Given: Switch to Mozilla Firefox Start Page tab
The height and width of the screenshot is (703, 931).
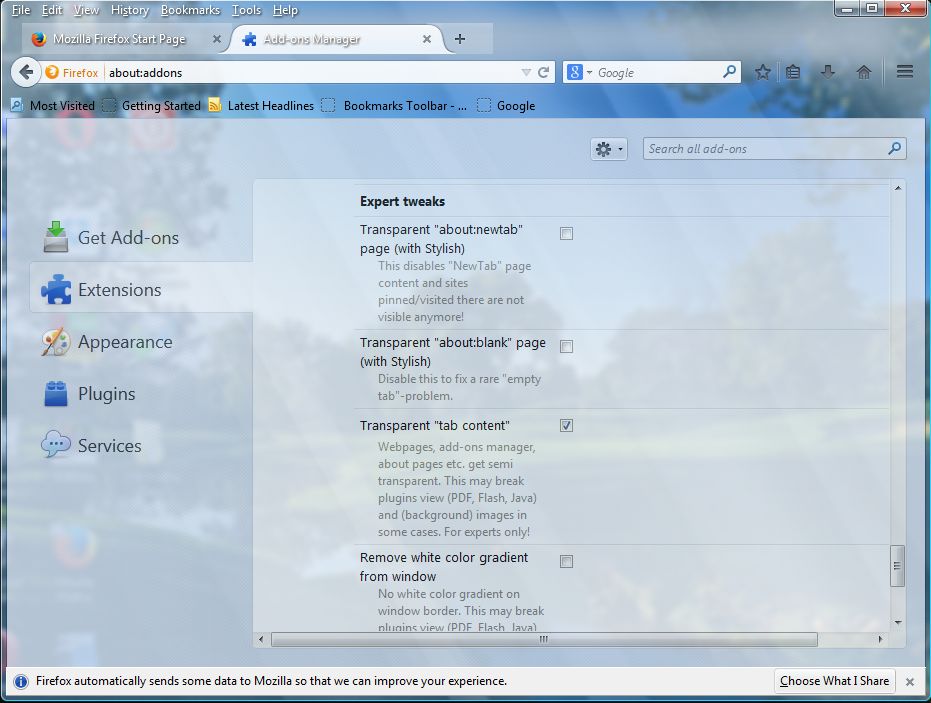Looking at the screenshot, I should point(125,39).
